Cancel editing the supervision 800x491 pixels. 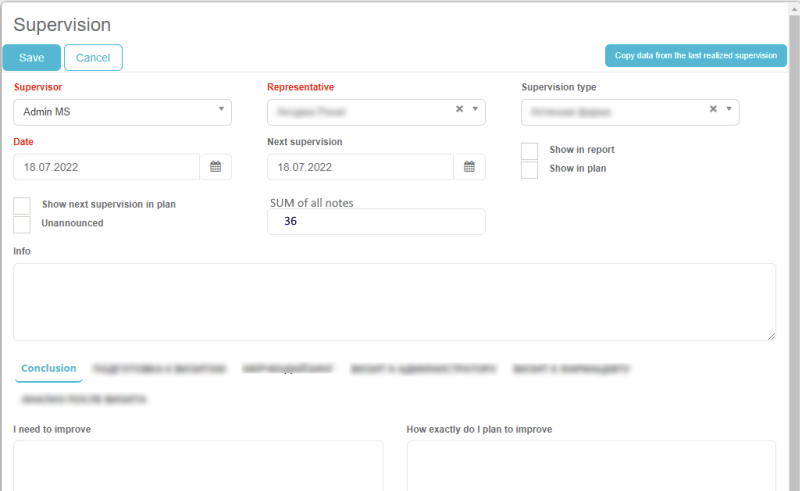(93, 58)
